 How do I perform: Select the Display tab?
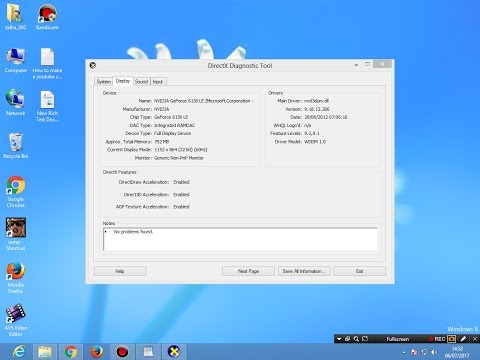(x=123, y=81)
